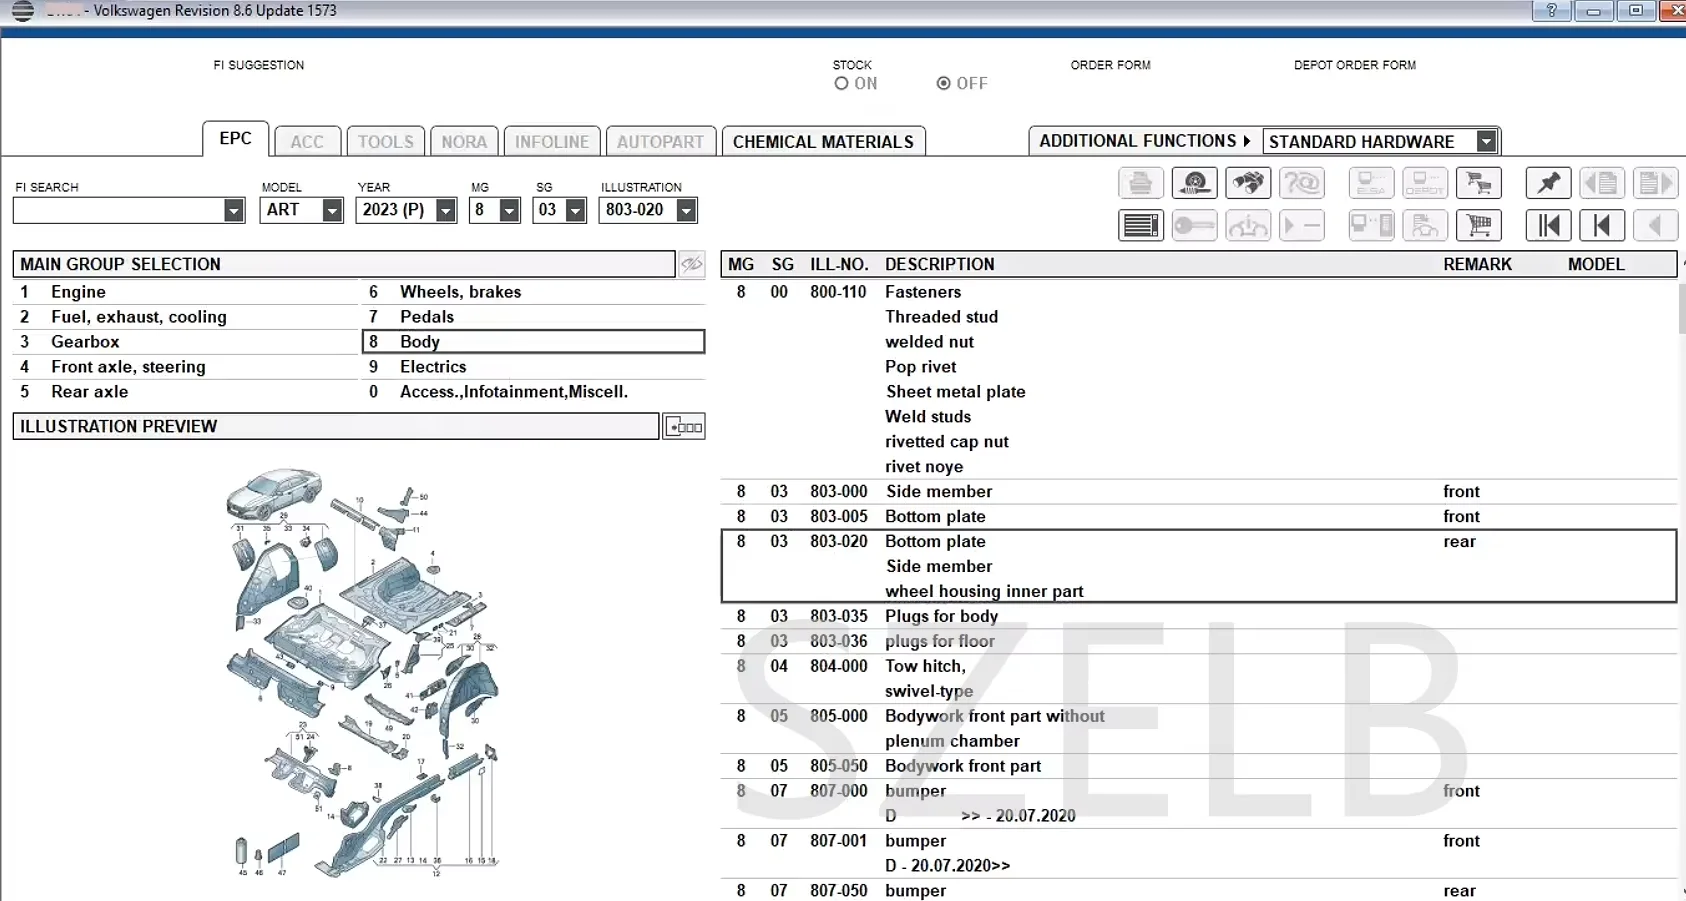This screenshot has height=901, width=1686.
Task: Select the EPC tab
Action: (x=236, y=139)
